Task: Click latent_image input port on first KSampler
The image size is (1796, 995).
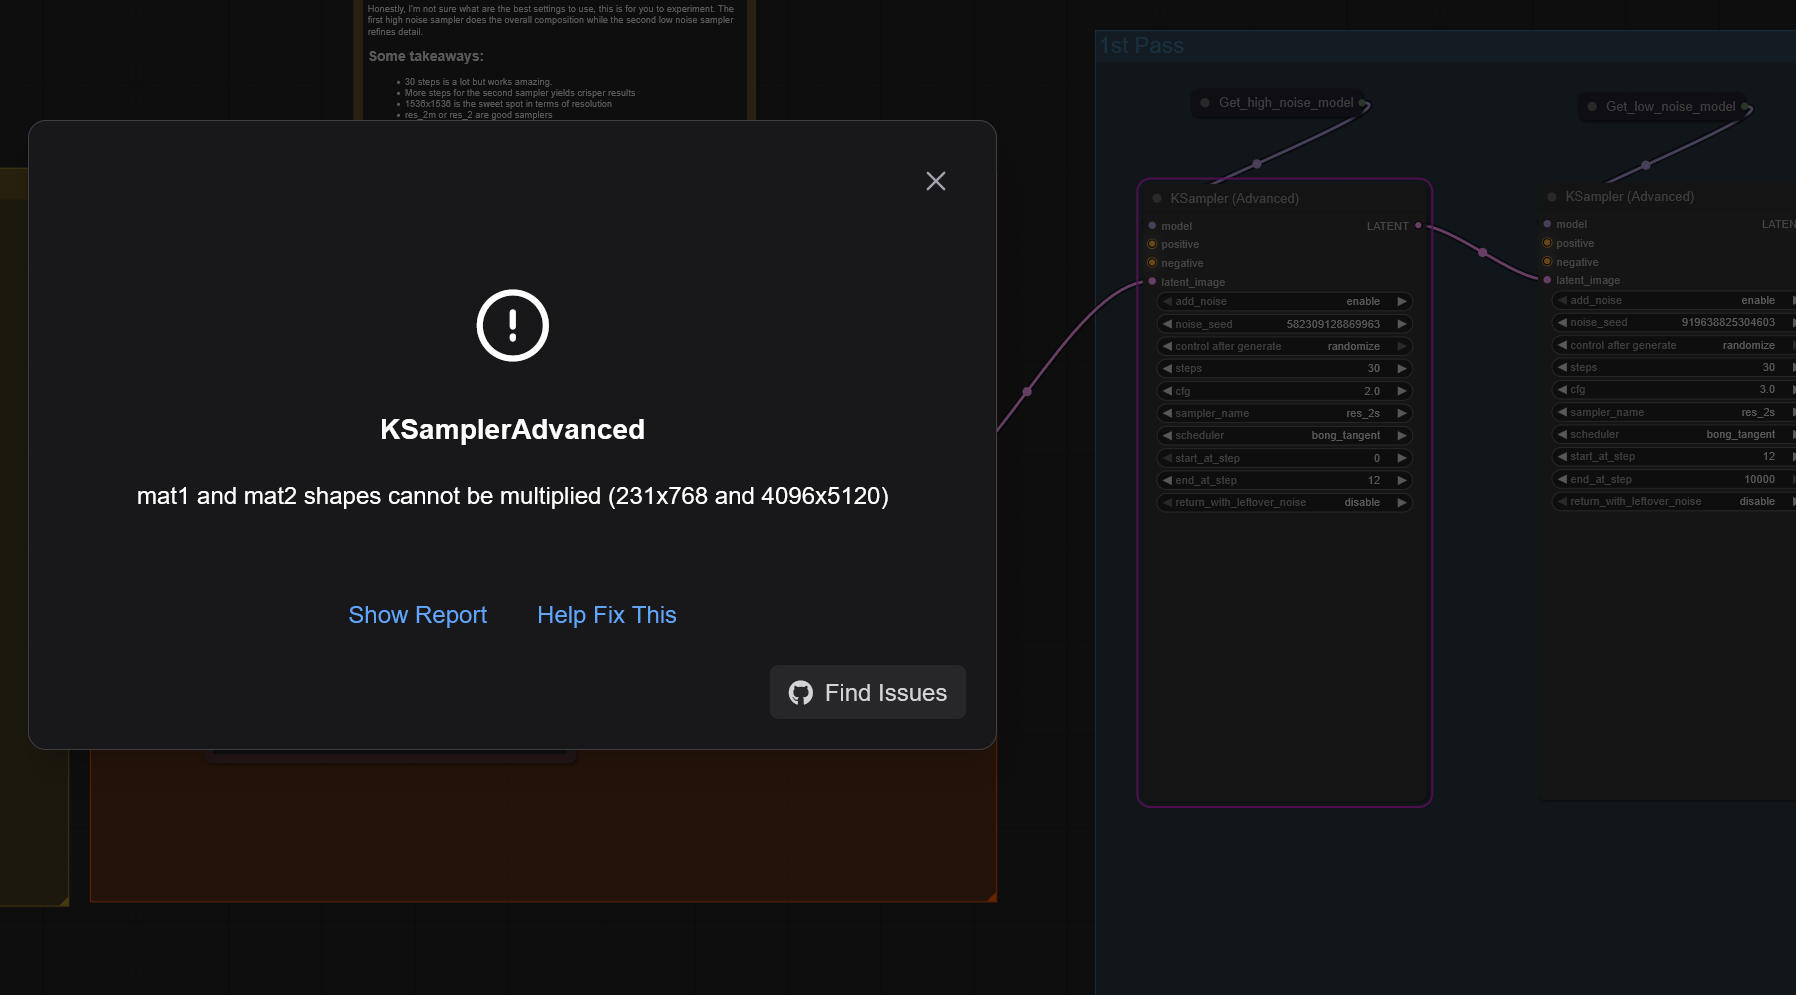Action: pos(1152,282)
